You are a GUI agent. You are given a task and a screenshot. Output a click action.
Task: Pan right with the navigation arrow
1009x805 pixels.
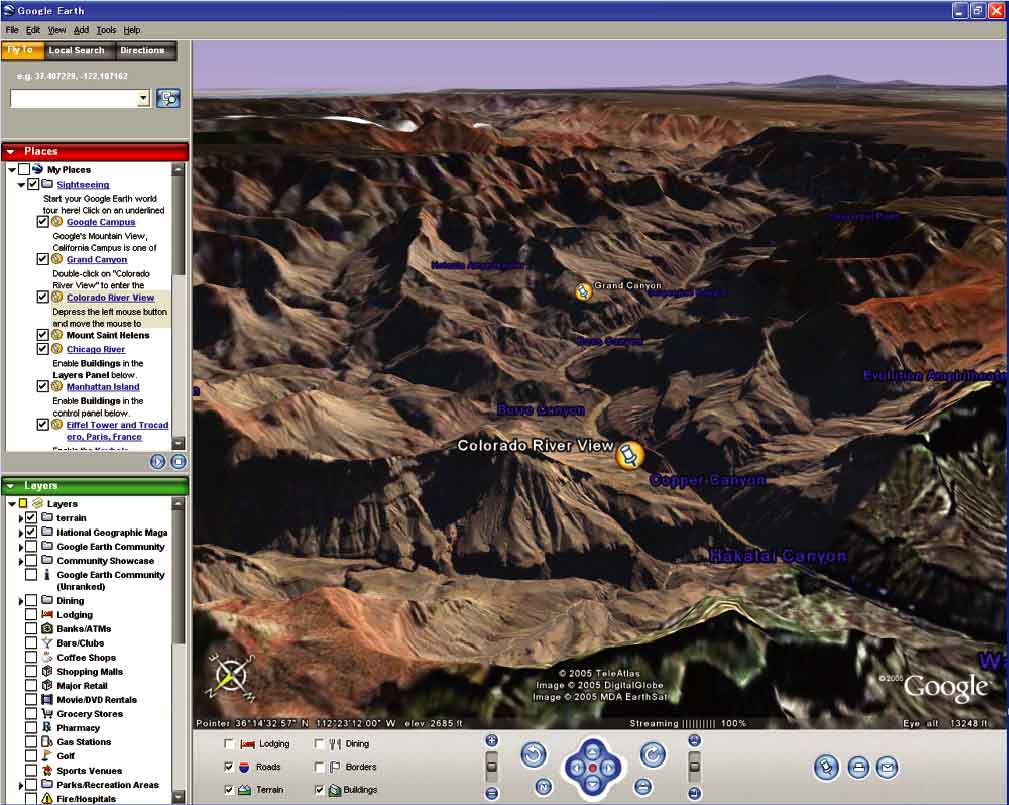(x=609, y=768)
